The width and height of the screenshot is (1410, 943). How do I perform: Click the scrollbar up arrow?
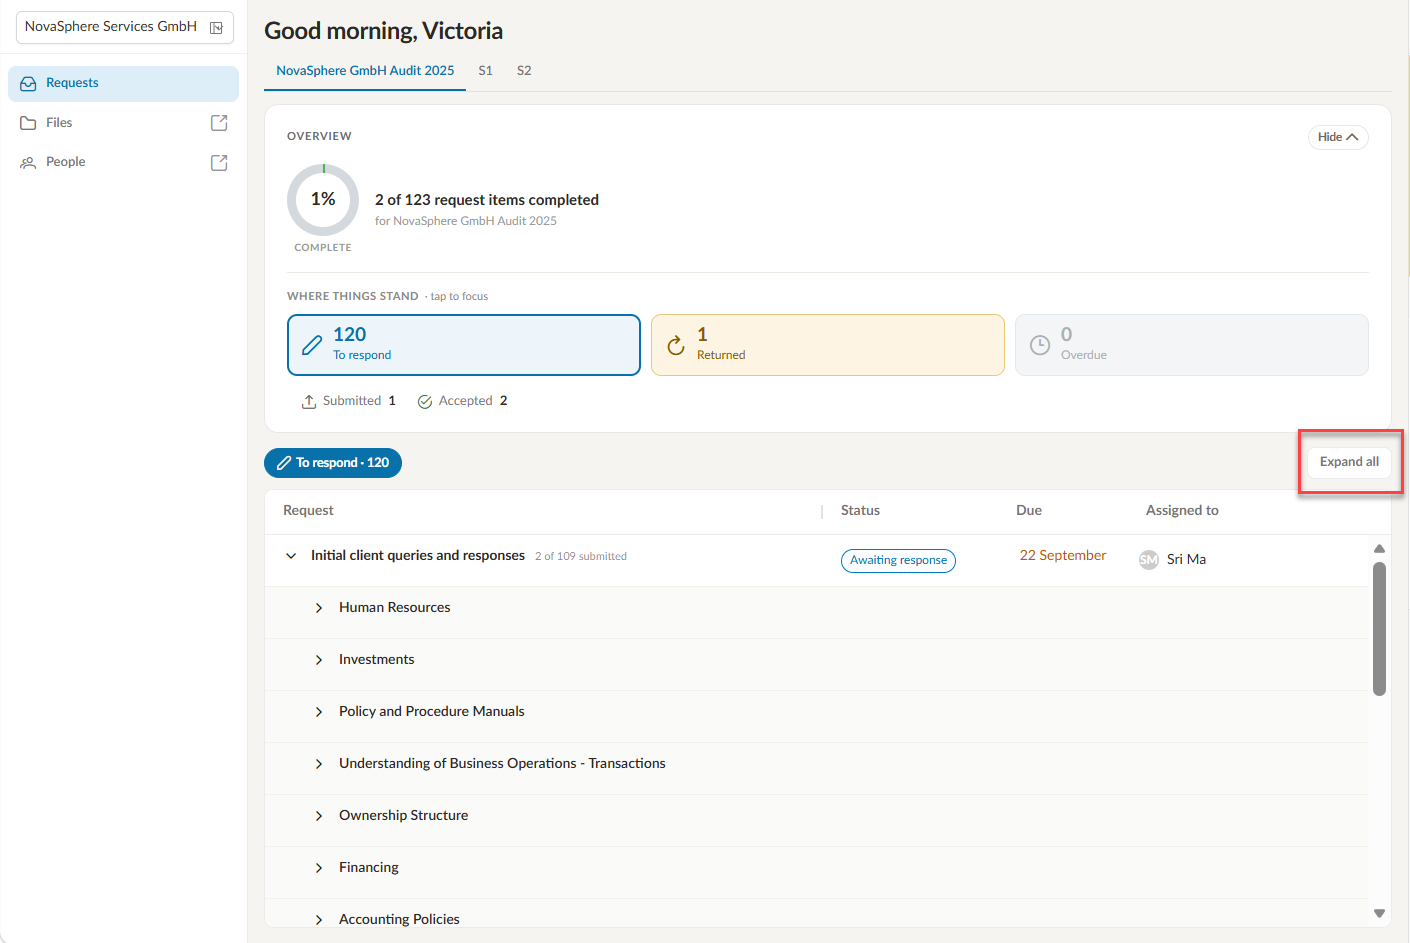pos(1380,549)
